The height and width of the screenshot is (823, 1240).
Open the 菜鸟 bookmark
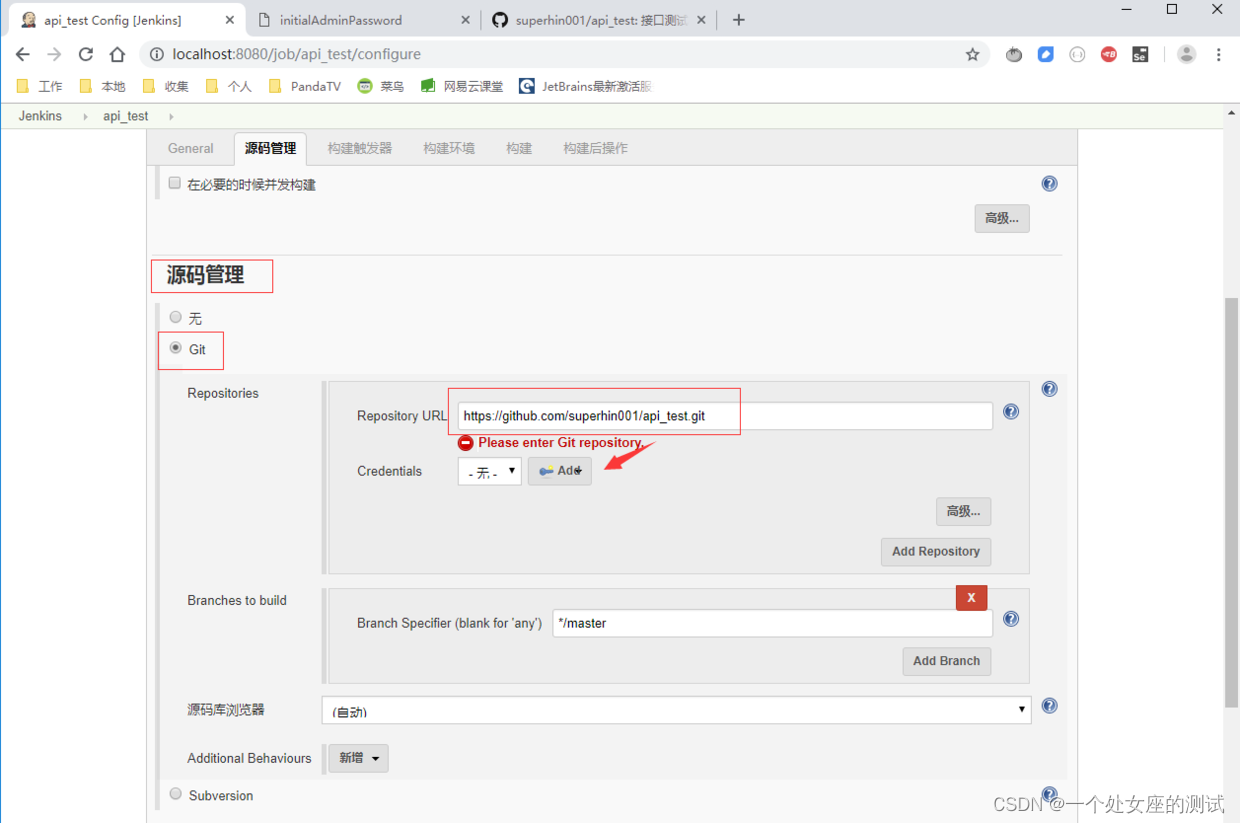click(x=381, y=86)
